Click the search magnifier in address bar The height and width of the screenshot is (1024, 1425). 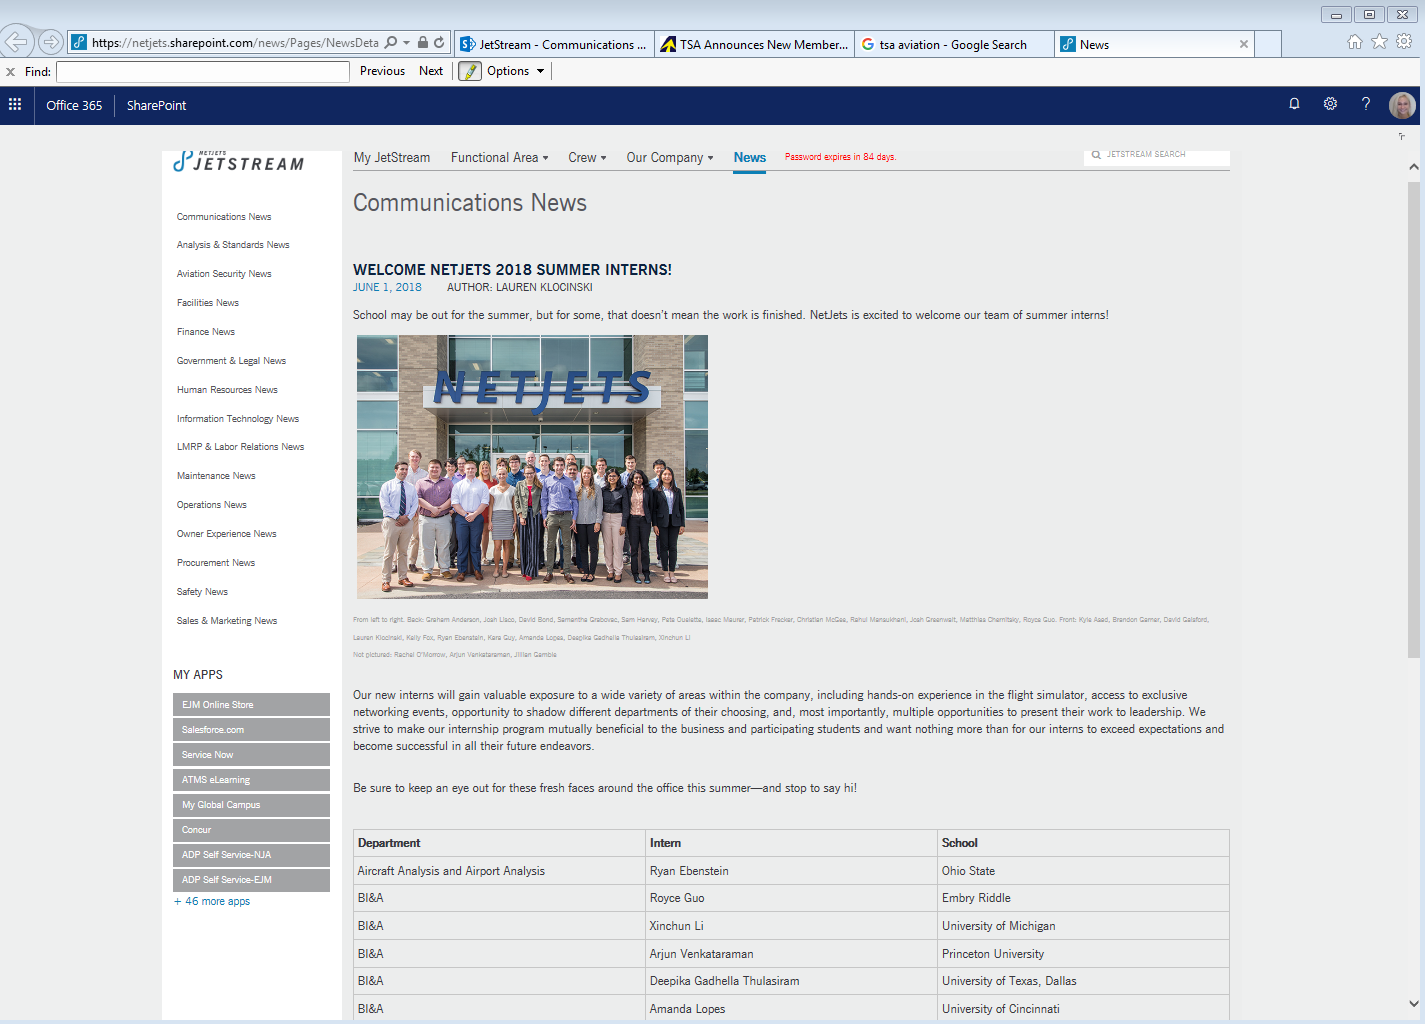tap(391, 43)
